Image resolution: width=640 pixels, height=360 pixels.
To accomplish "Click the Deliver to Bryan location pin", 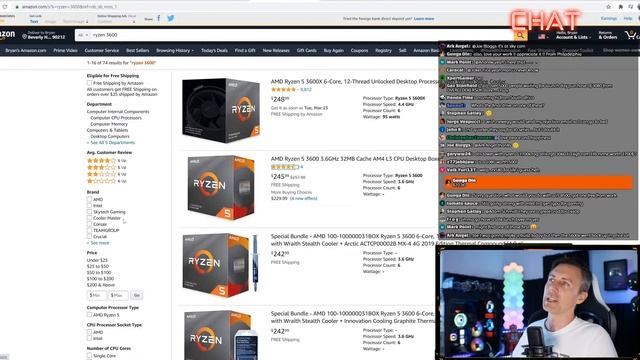I will click(24, 37).
